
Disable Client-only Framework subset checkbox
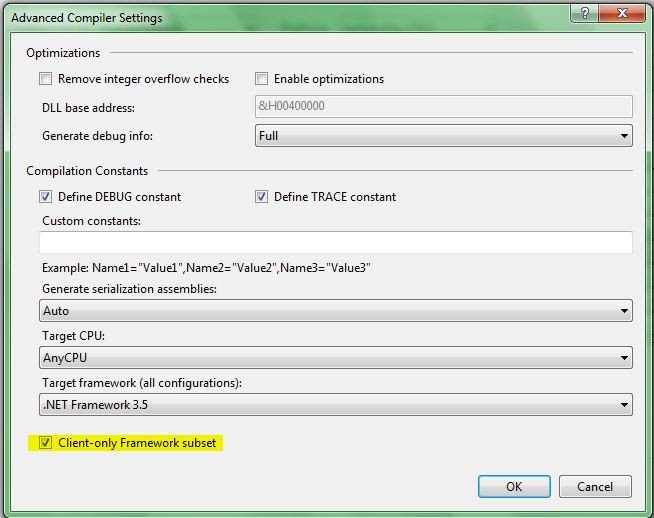coord(45,443)
